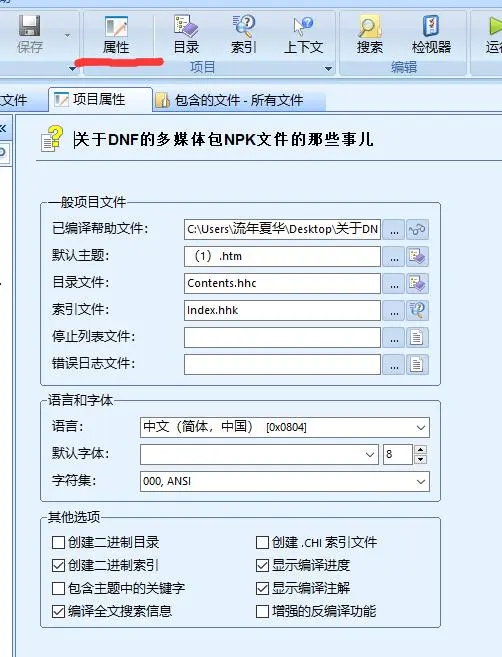Enable 增强的反编译功能 checkbox

pyautogui.click(x=262, y=612)
